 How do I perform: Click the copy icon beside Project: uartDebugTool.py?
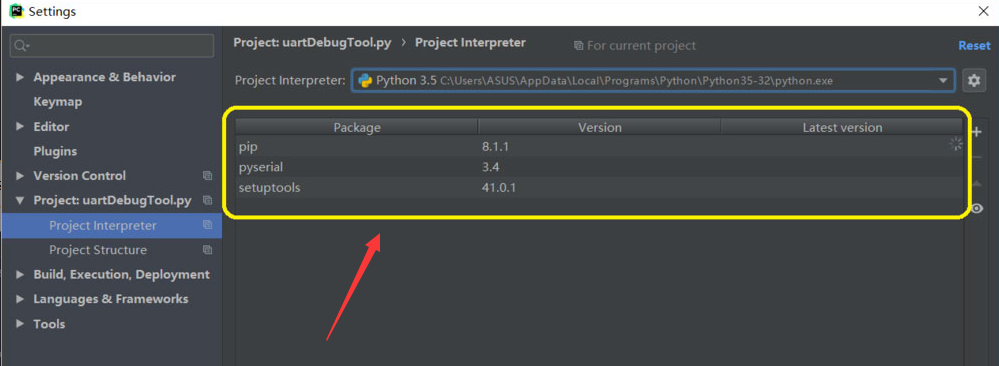(207, 200)
